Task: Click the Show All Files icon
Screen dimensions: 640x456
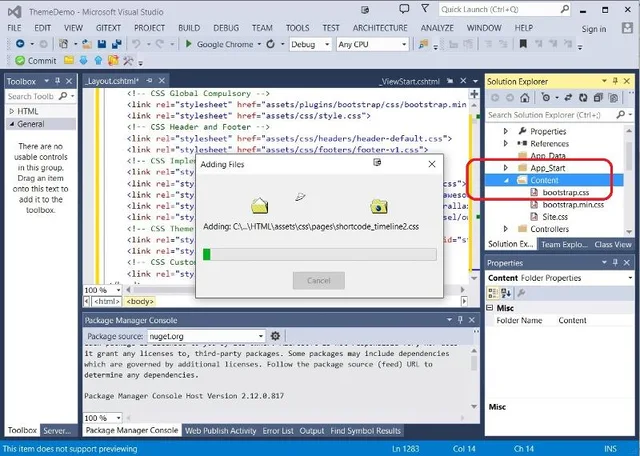Action: coord(613,98)
